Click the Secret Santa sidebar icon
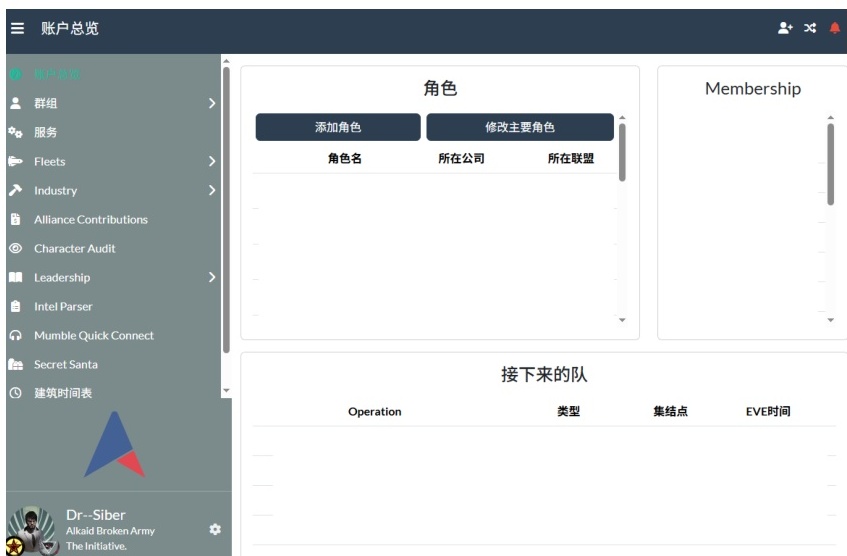Image resolution: width=847 pixels, height=556 pixels. (x=15, y=365)
